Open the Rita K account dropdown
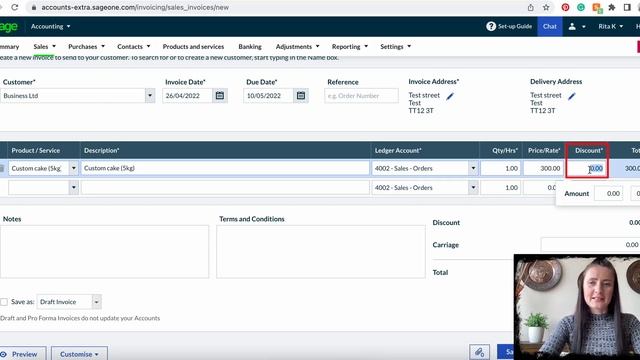The image size is (640, 360). [x=611, y=26]
